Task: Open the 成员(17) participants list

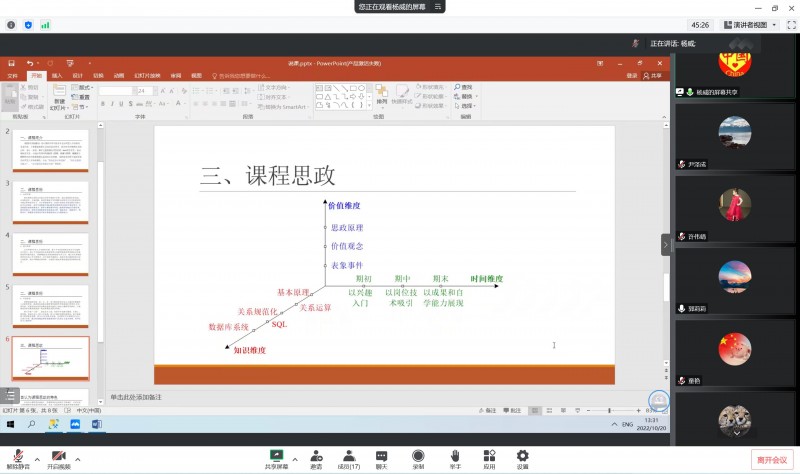Action: [x=349, y=456]
